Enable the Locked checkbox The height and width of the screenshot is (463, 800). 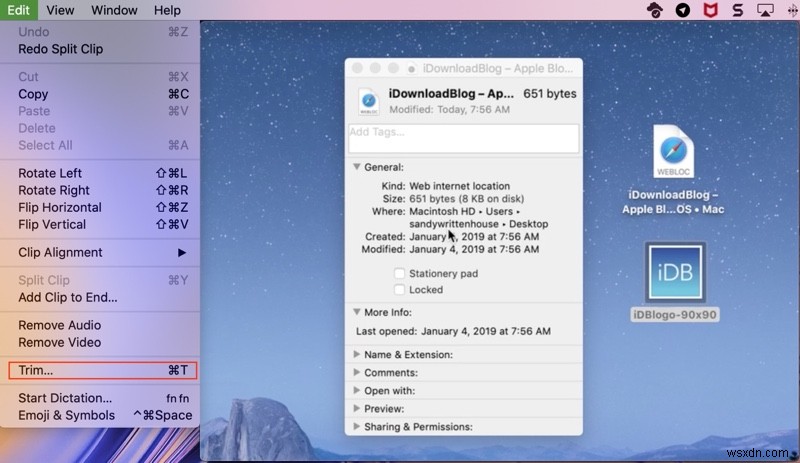tap(399, 290)
